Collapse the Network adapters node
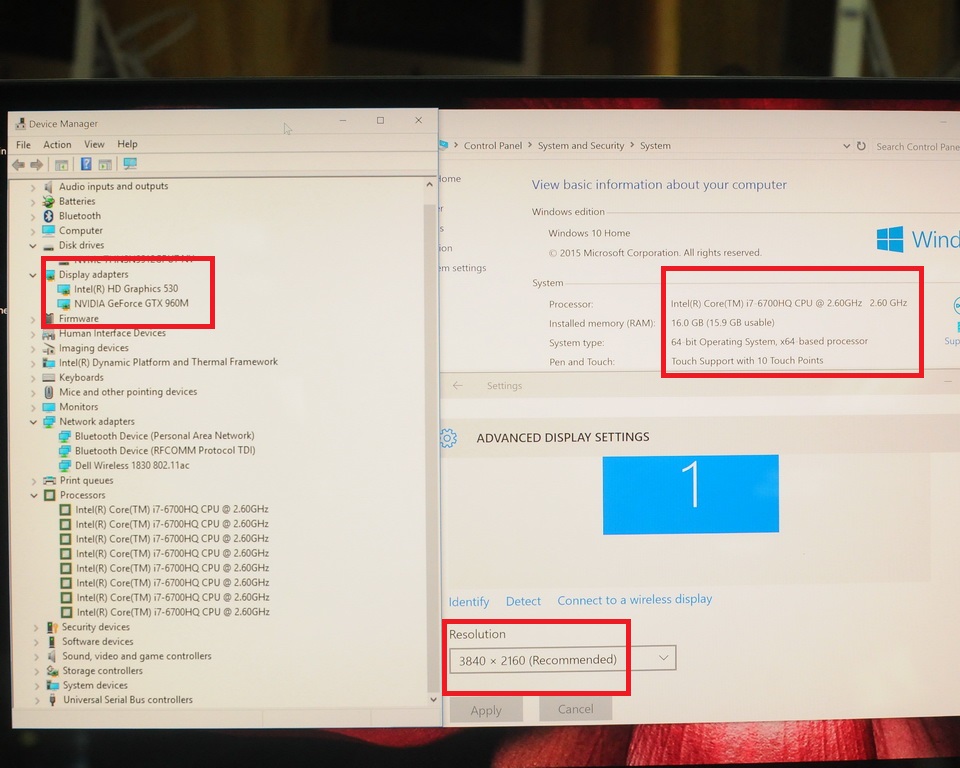This screenshot has height=768, width=960. pos(34,422)
